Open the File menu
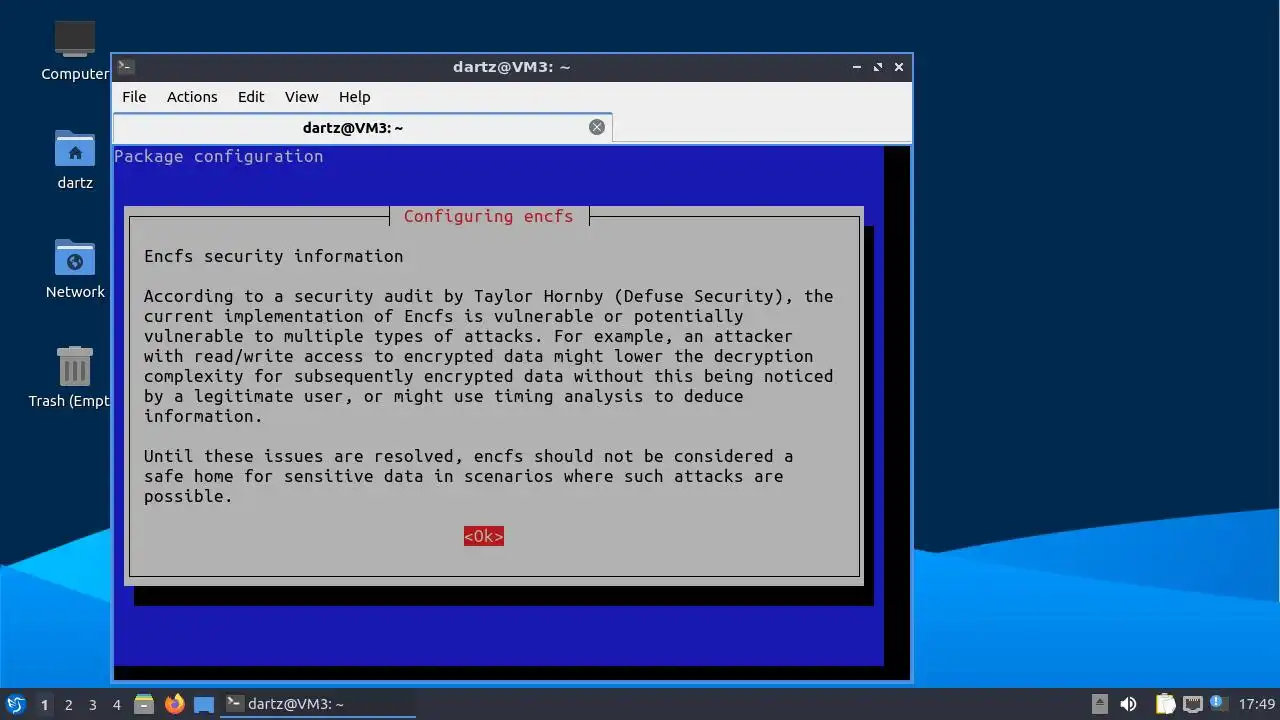The width and height of the screenshot is (1280, 720). tap(134, 97)
